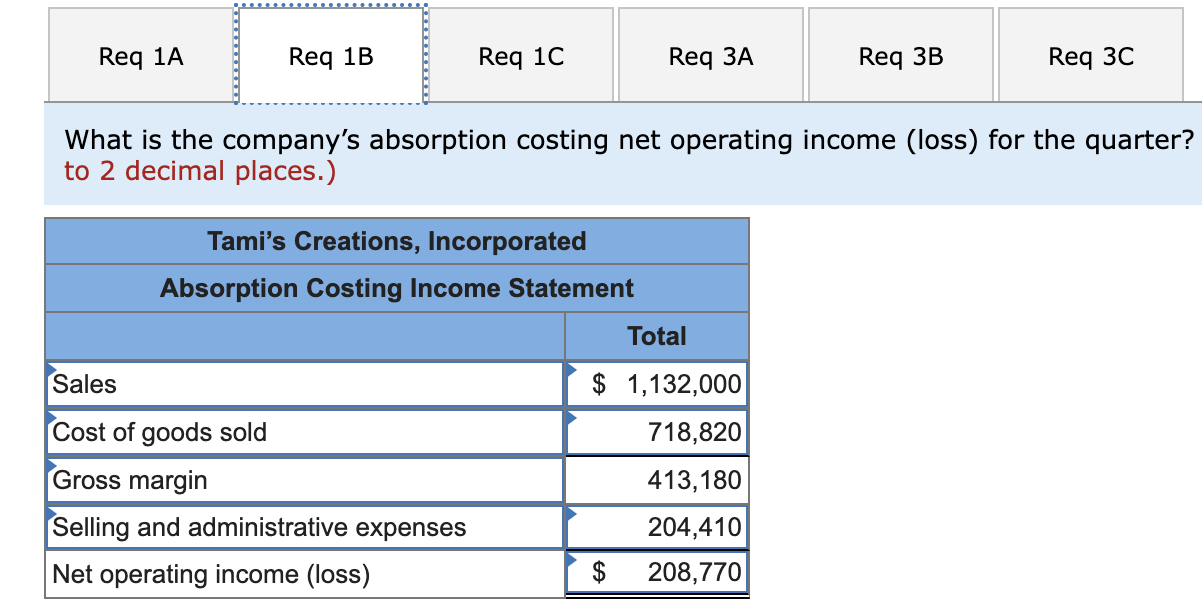Open the Sales row label dropdown
This screenshot has width=1202, height=606.
305,384
